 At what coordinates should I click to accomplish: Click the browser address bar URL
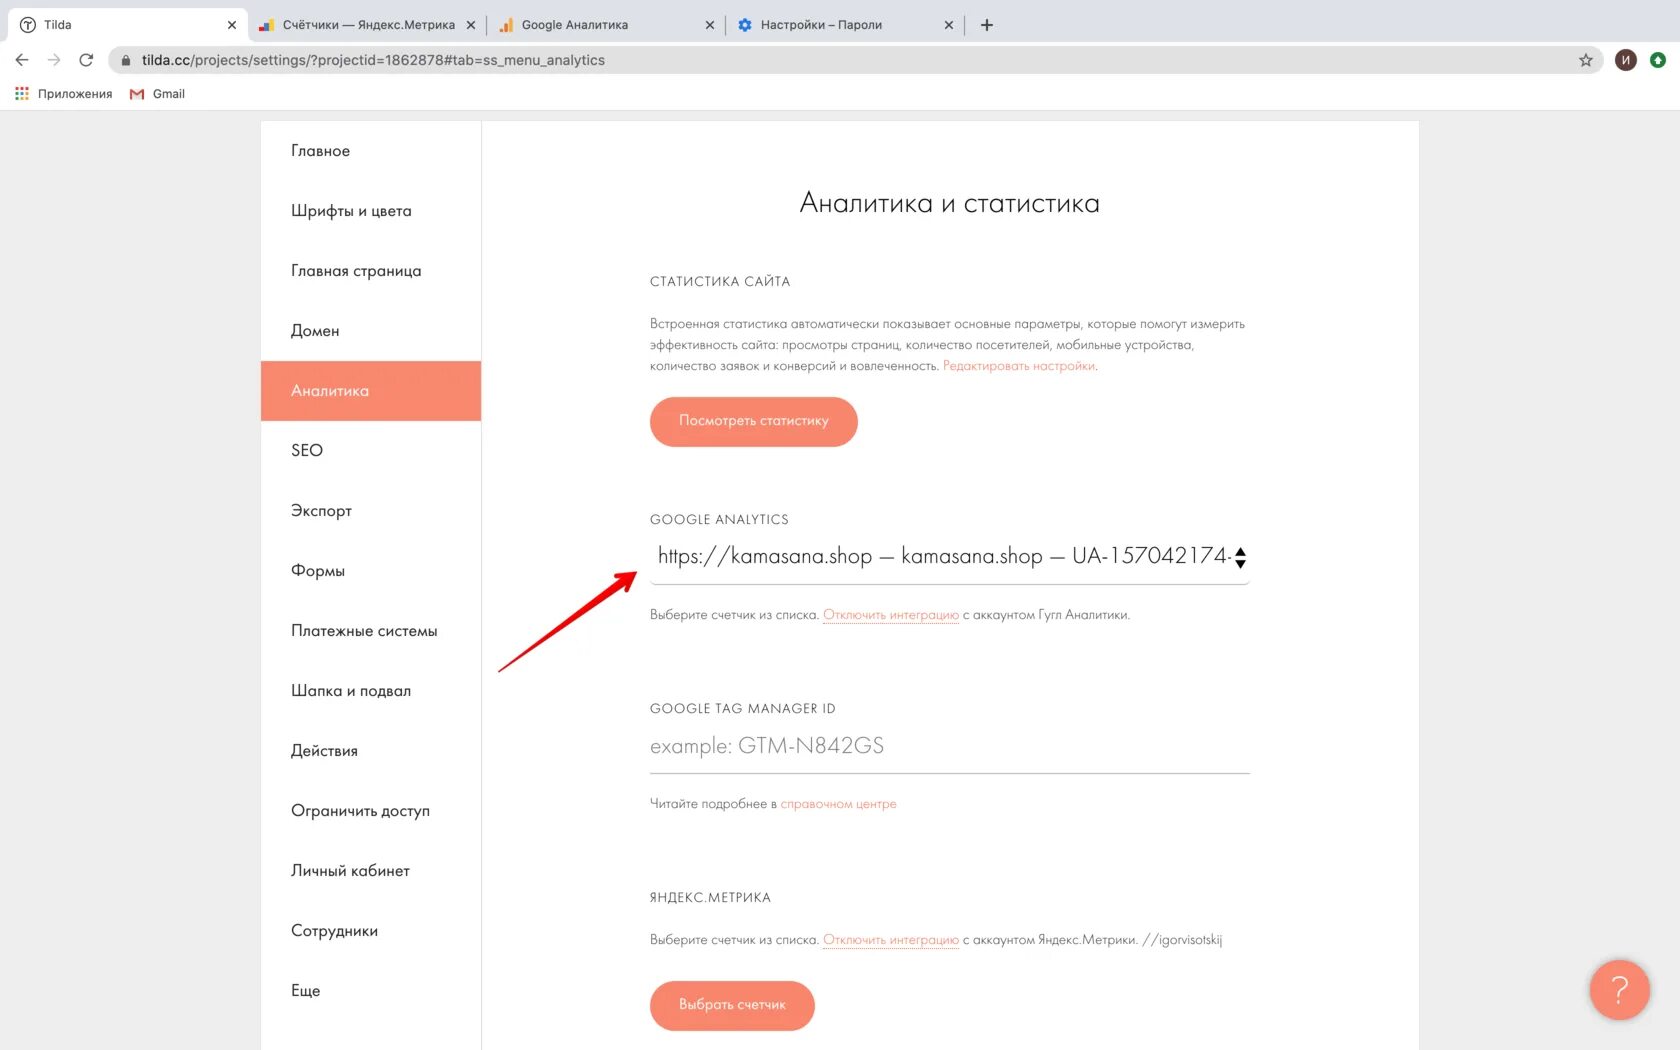coord(373,60)
